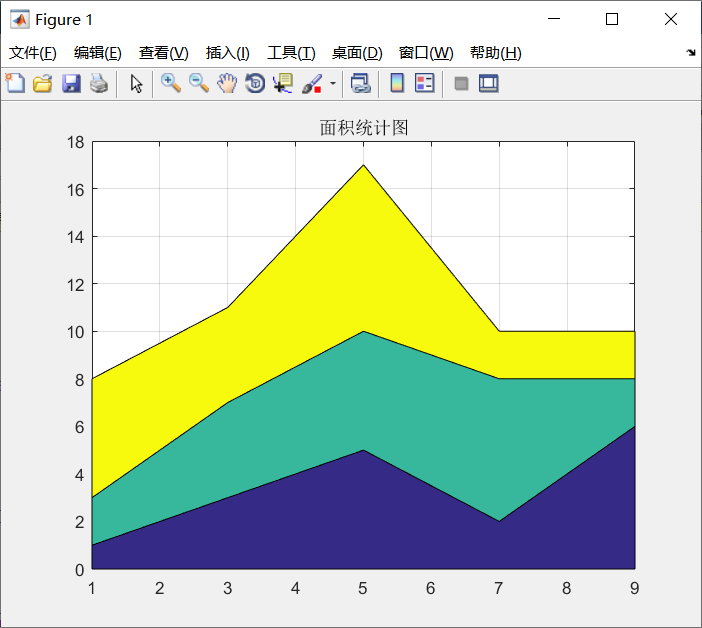Open the 编辑(E) menu
This screenshot has width=702, height=628.
[x=98, y=53]
